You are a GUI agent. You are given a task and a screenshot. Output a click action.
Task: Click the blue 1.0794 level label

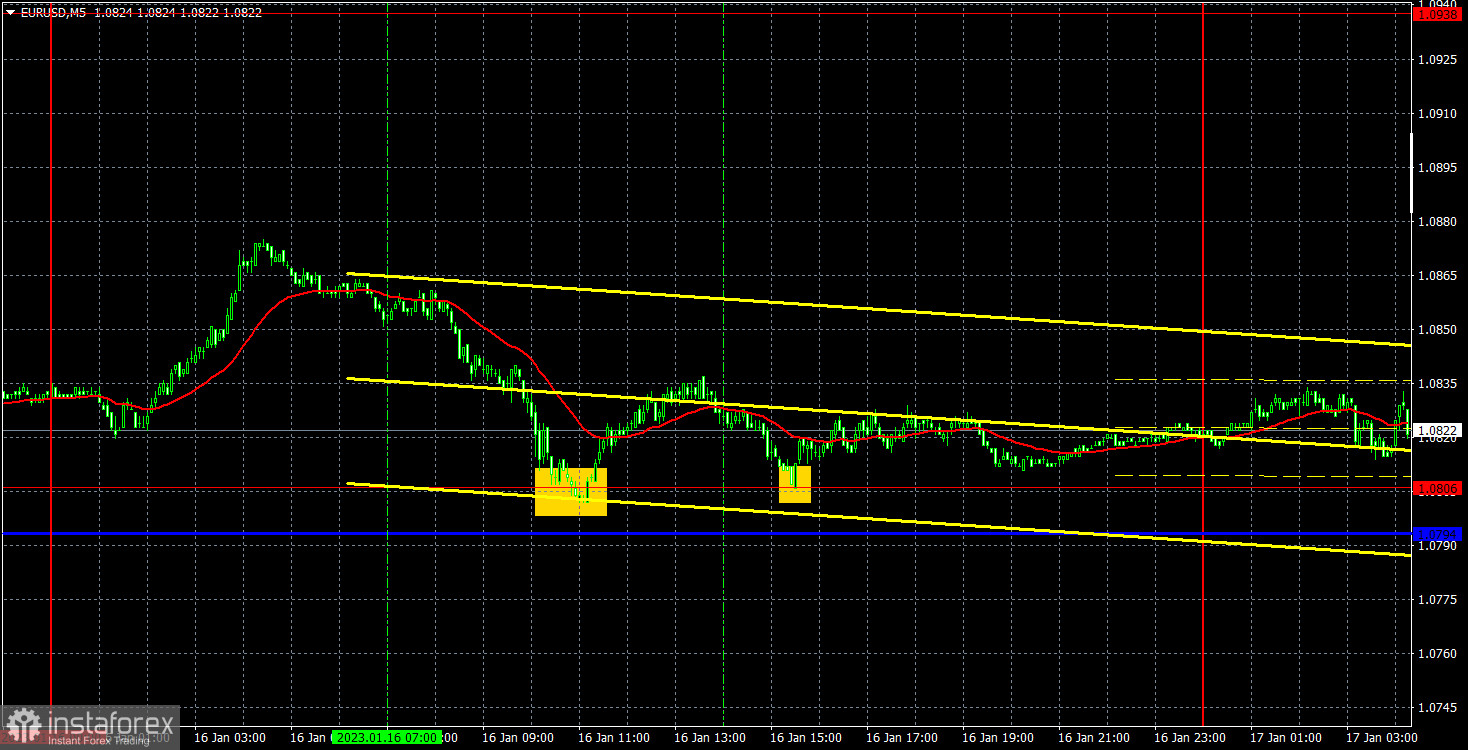[1438, 534]
